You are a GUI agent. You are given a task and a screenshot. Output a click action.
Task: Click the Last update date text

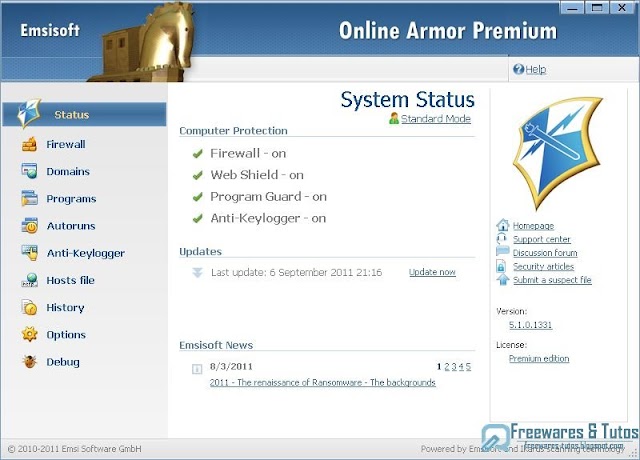click(x=297, y=272)
